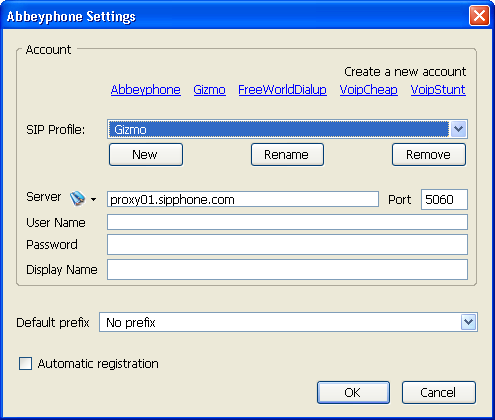Enable Automatic registration checkbox
This screenshot has width=495, height=420.
26,363
